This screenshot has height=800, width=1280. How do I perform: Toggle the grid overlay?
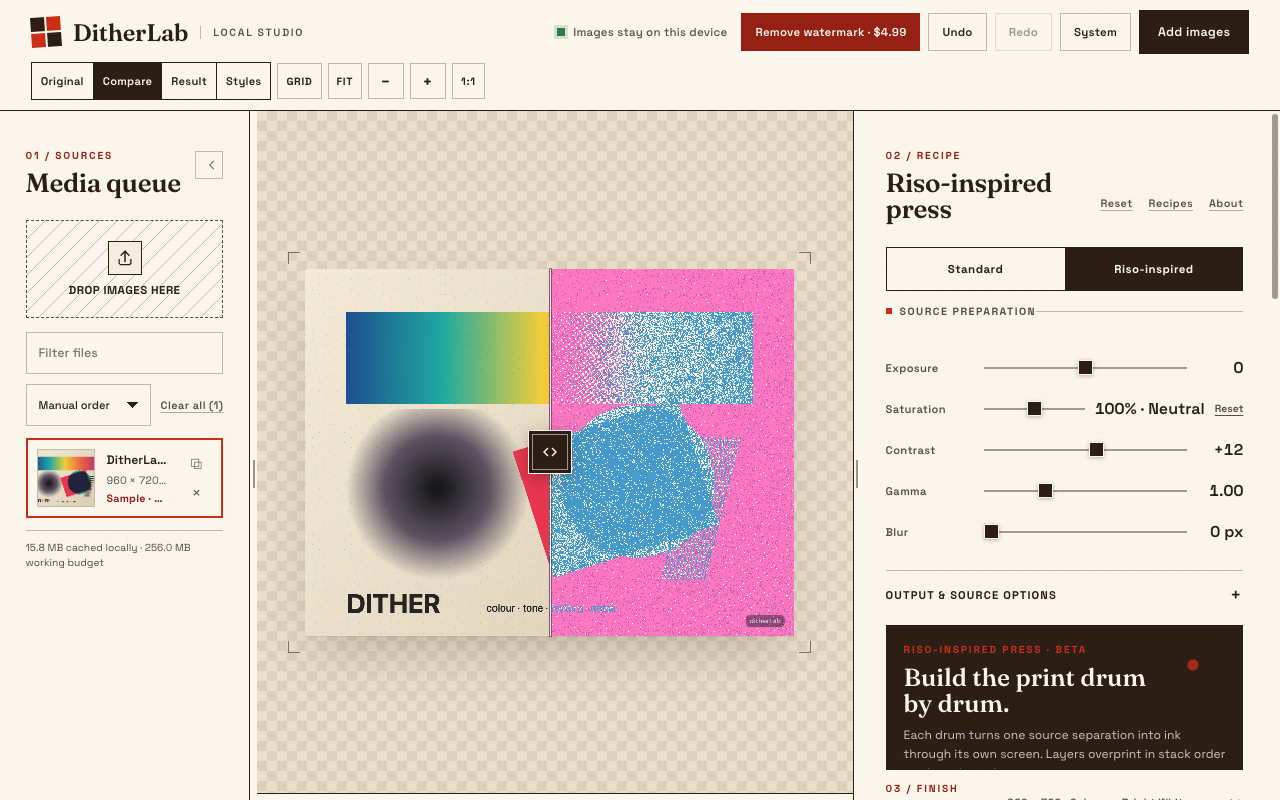[x=299, y=82]
